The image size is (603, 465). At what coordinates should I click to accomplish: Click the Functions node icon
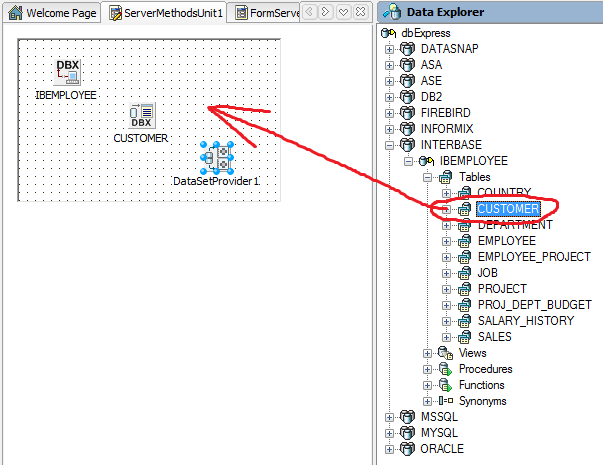click(x=445, y=385)
